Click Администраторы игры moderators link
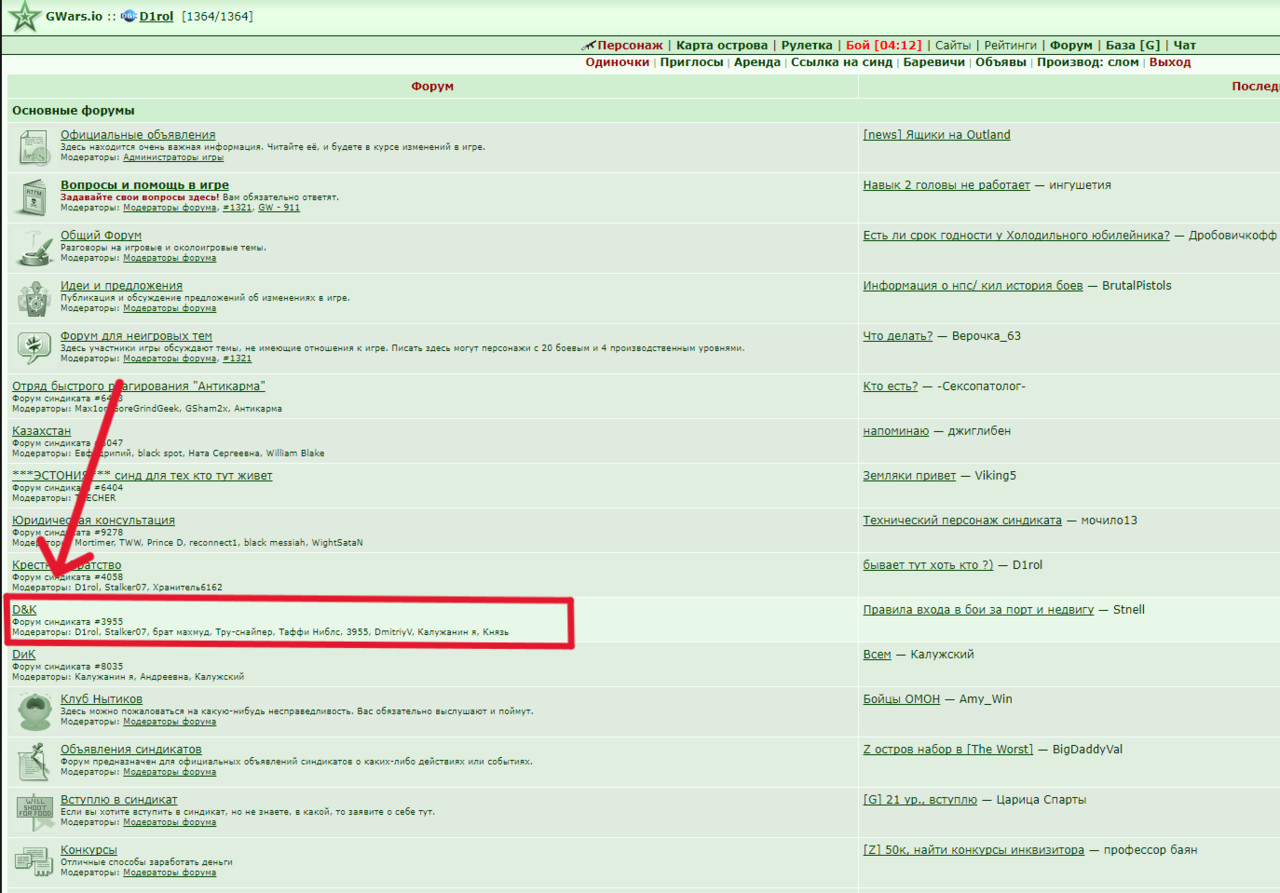 point(173,158)
